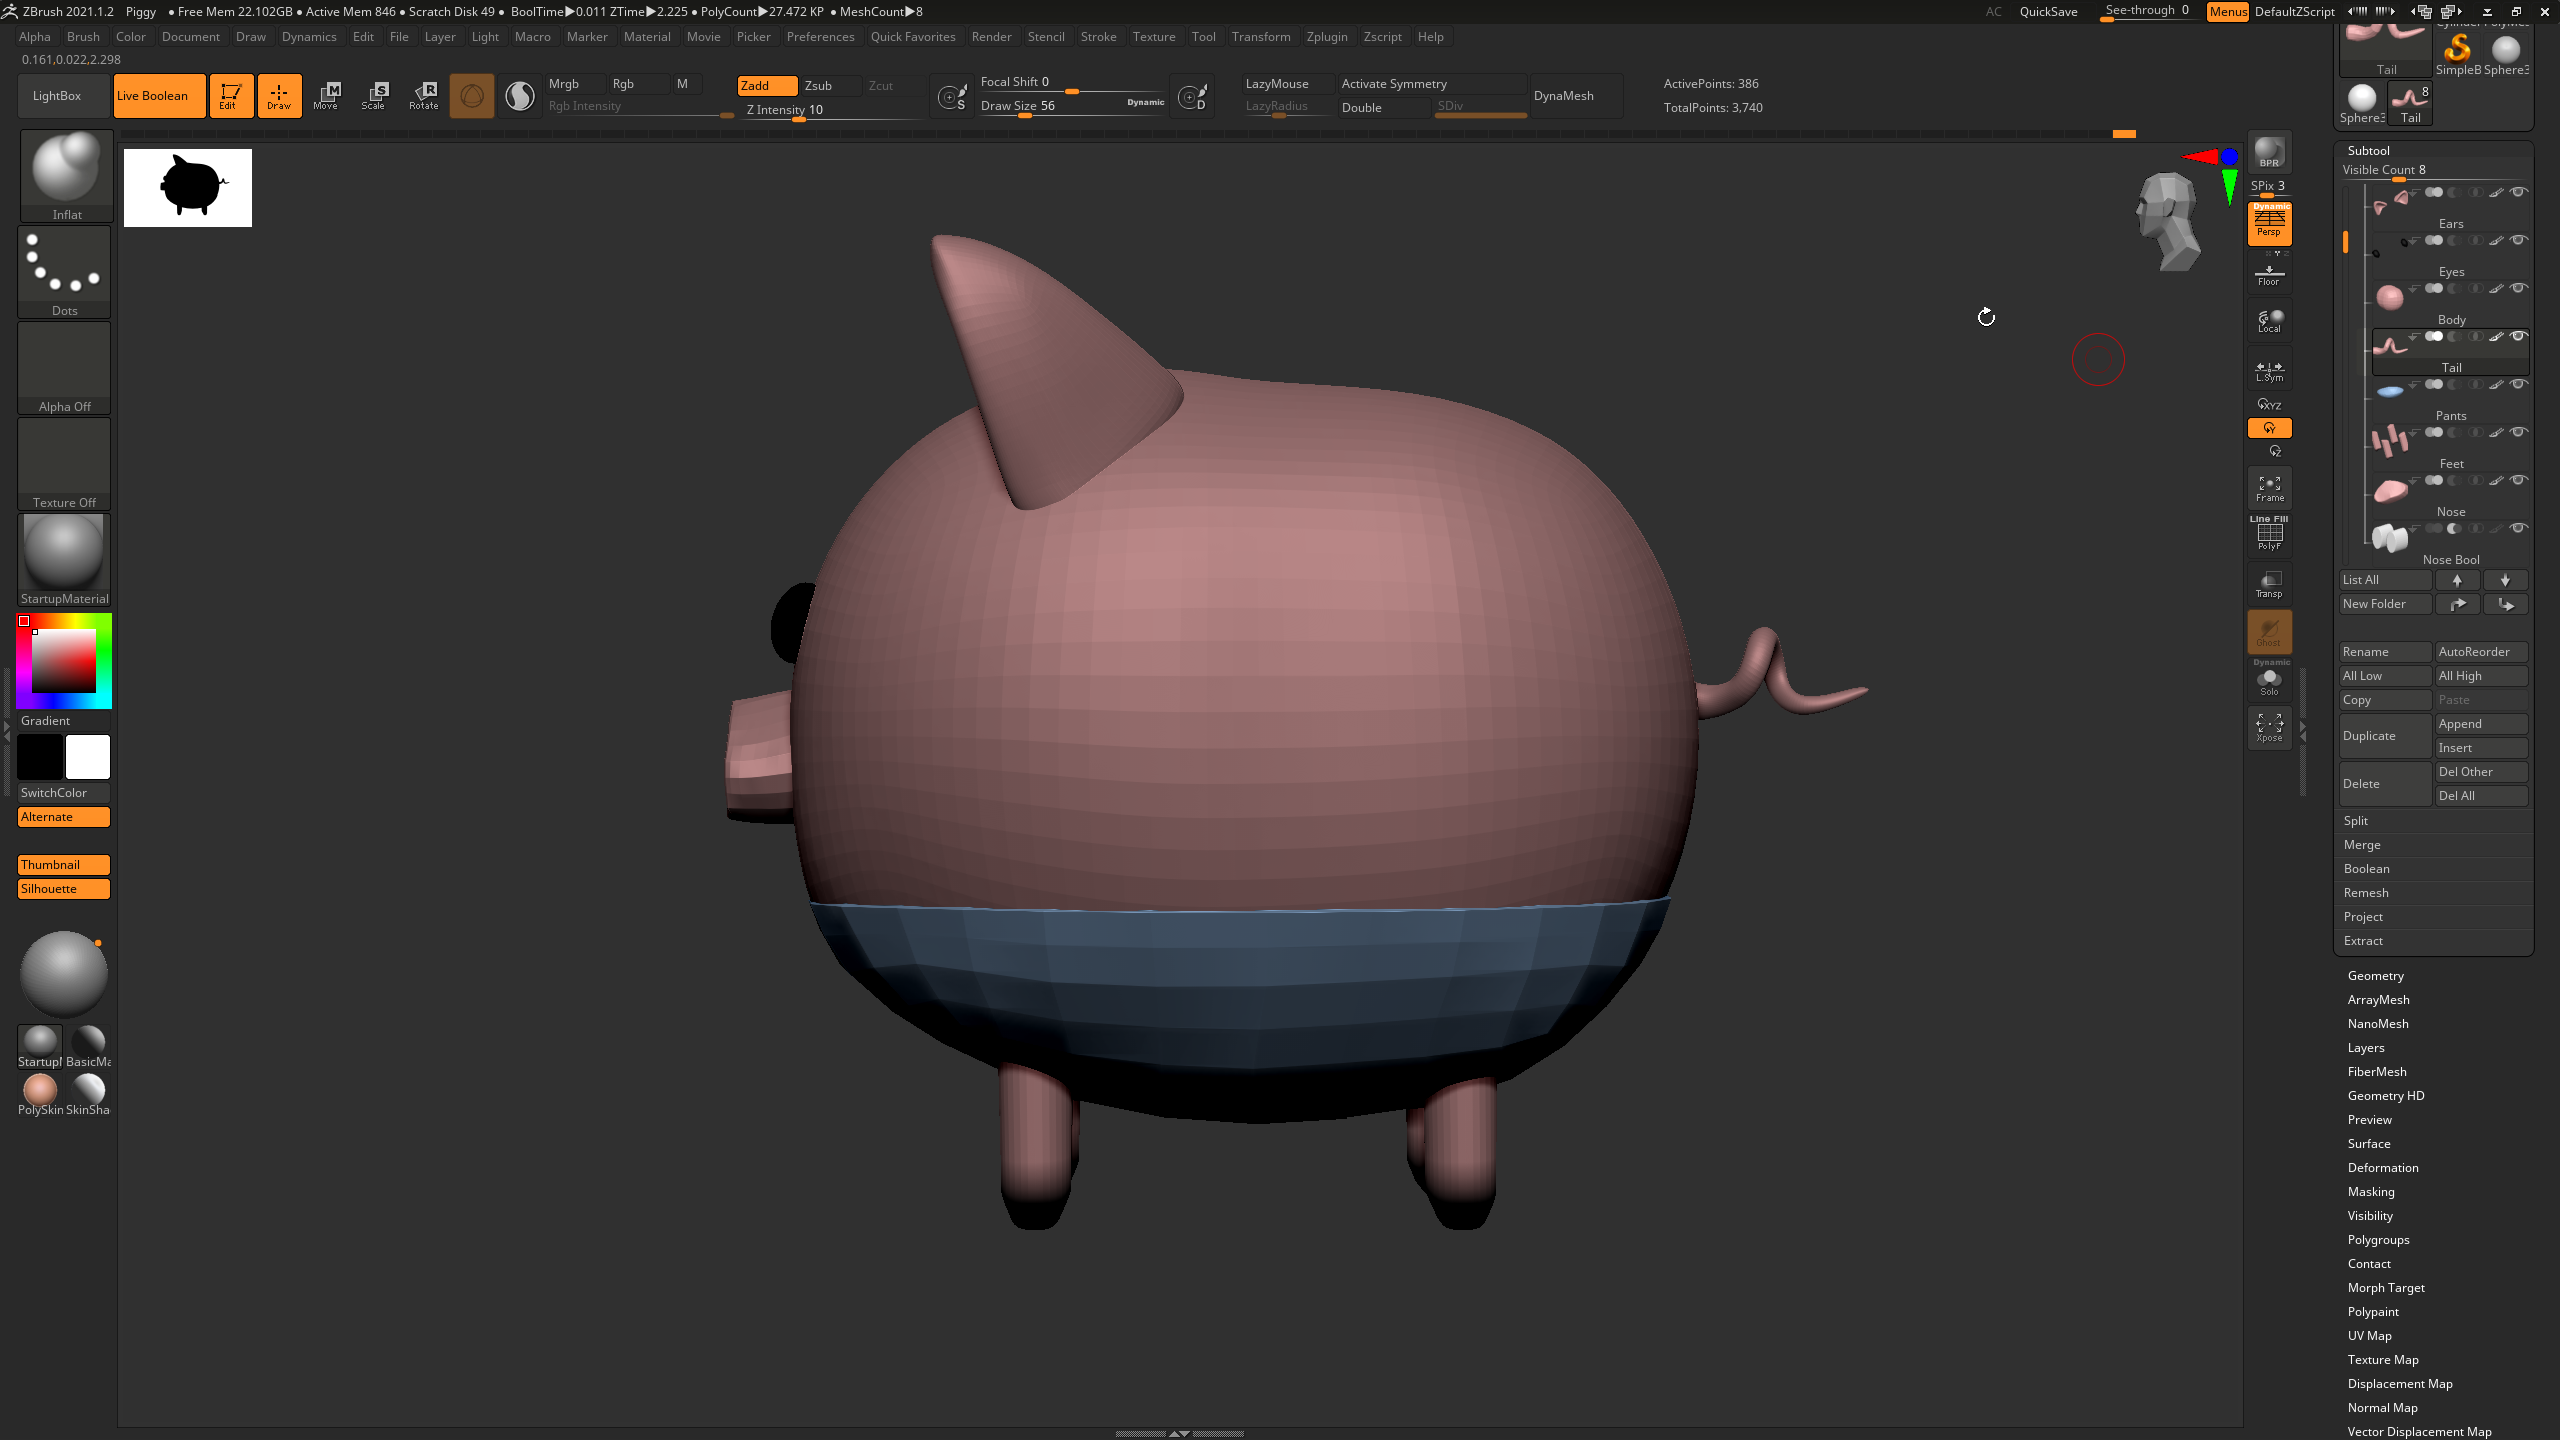Toggle the Y-axis rotation button
2560x1440 pixels.
click(x=2269, y=428)
